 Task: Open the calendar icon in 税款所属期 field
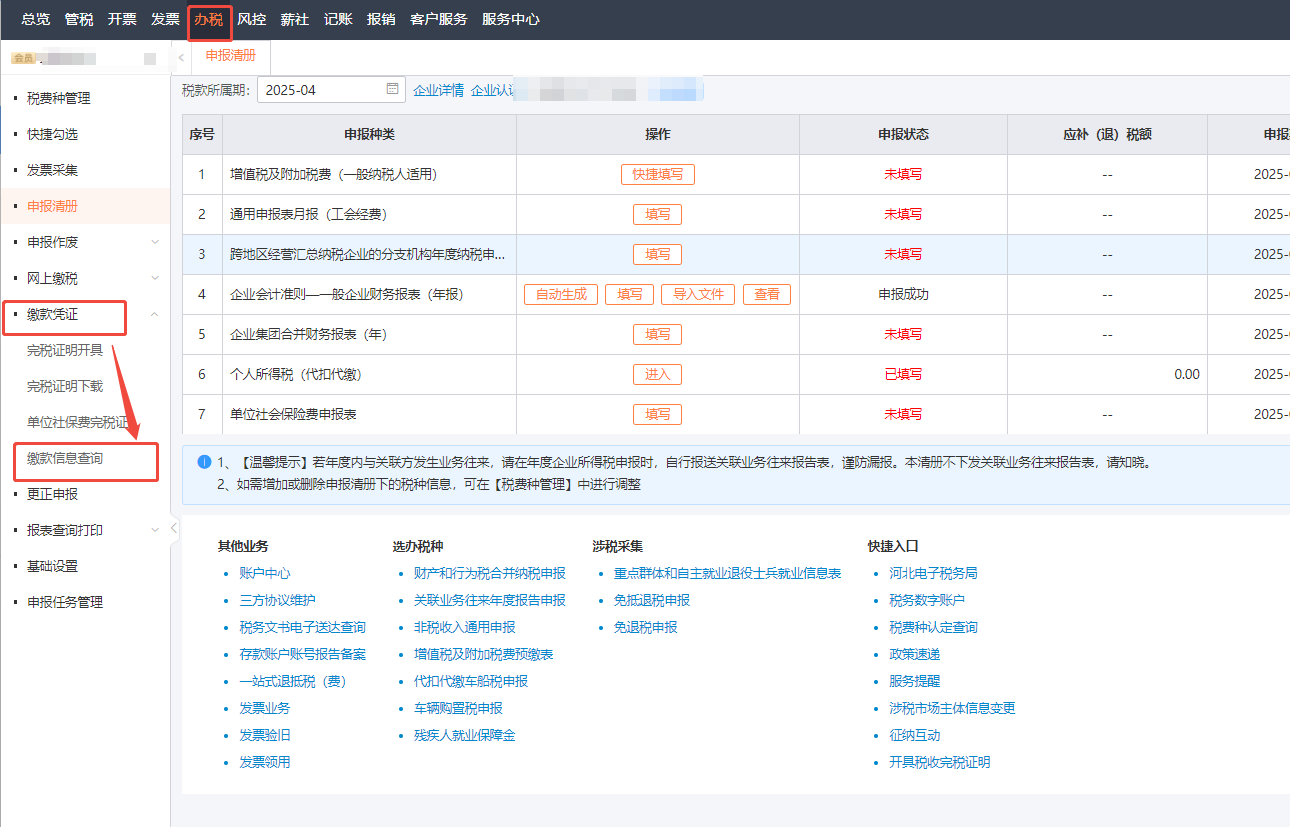(x=393, y=89)
